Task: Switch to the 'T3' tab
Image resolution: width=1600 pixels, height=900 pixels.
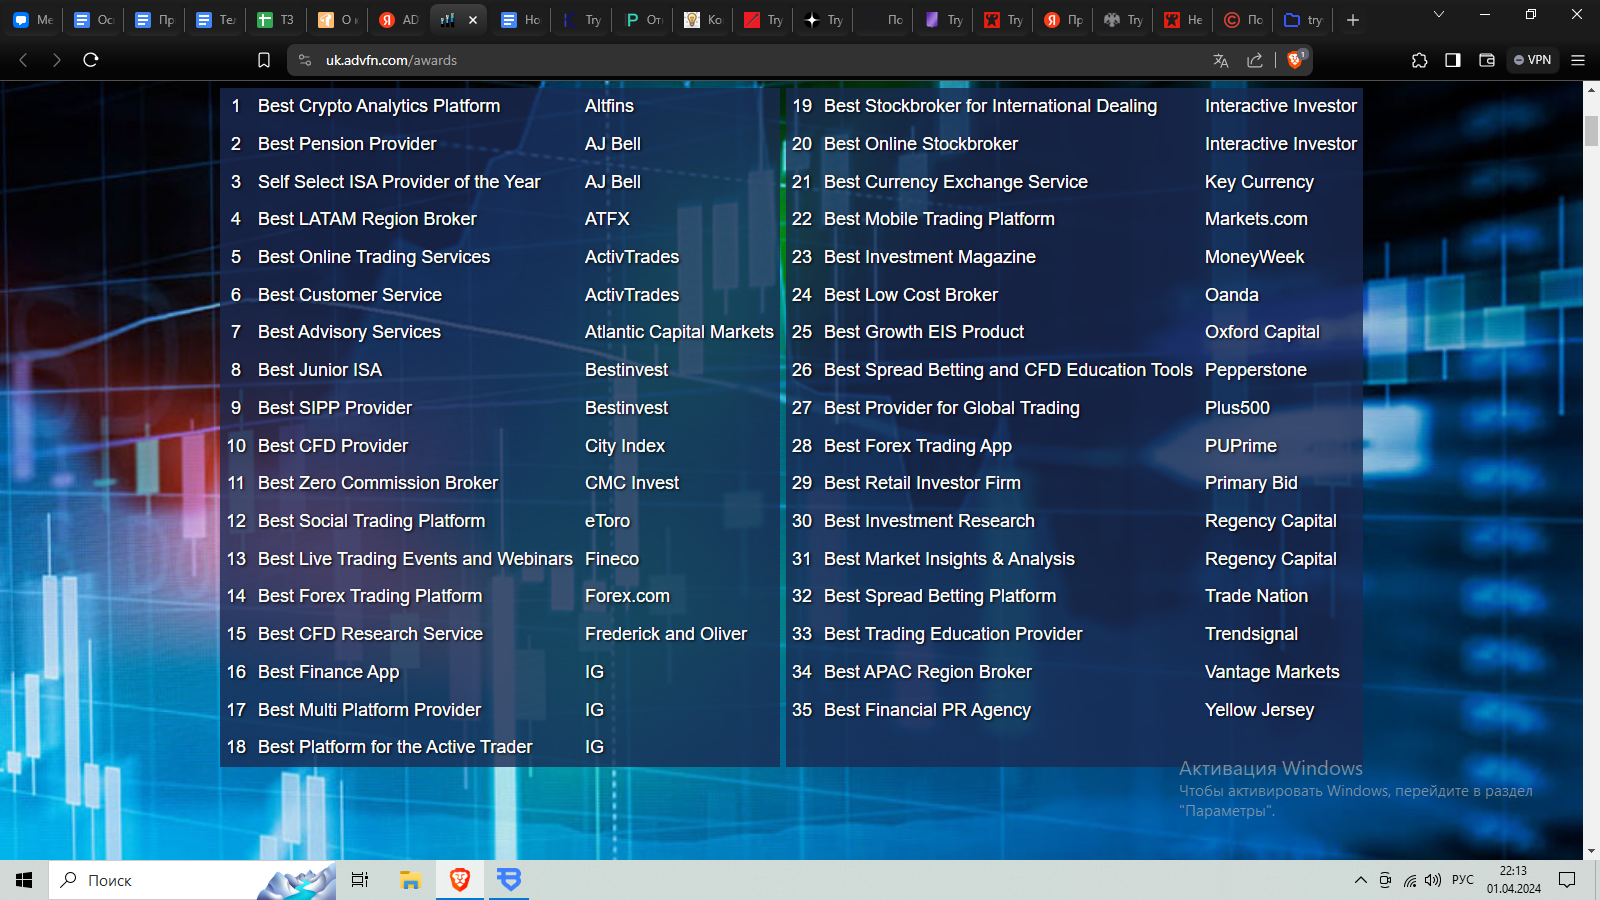Action: tap(276, 20)
